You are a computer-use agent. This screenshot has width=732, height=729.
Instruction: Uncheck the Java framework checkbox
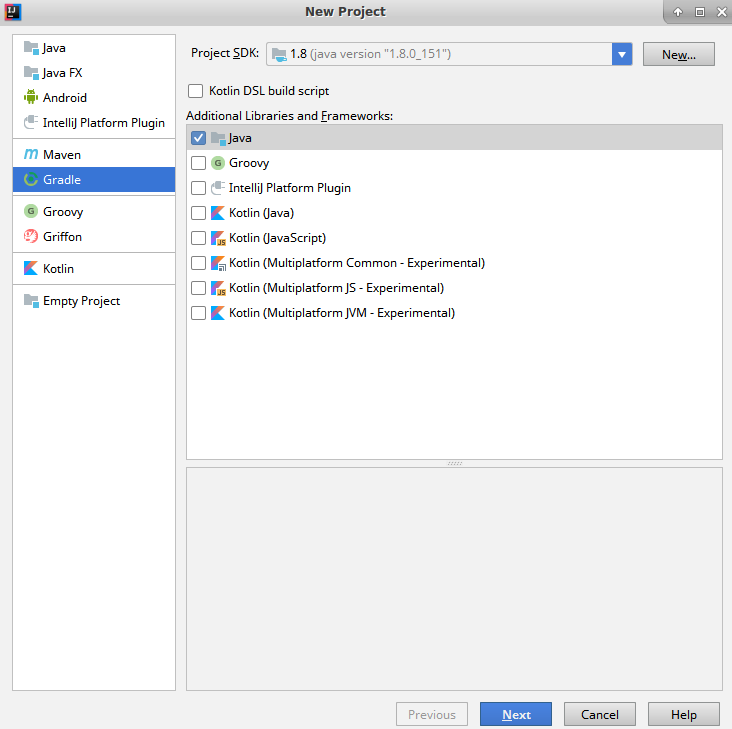[x=198, y=138]
